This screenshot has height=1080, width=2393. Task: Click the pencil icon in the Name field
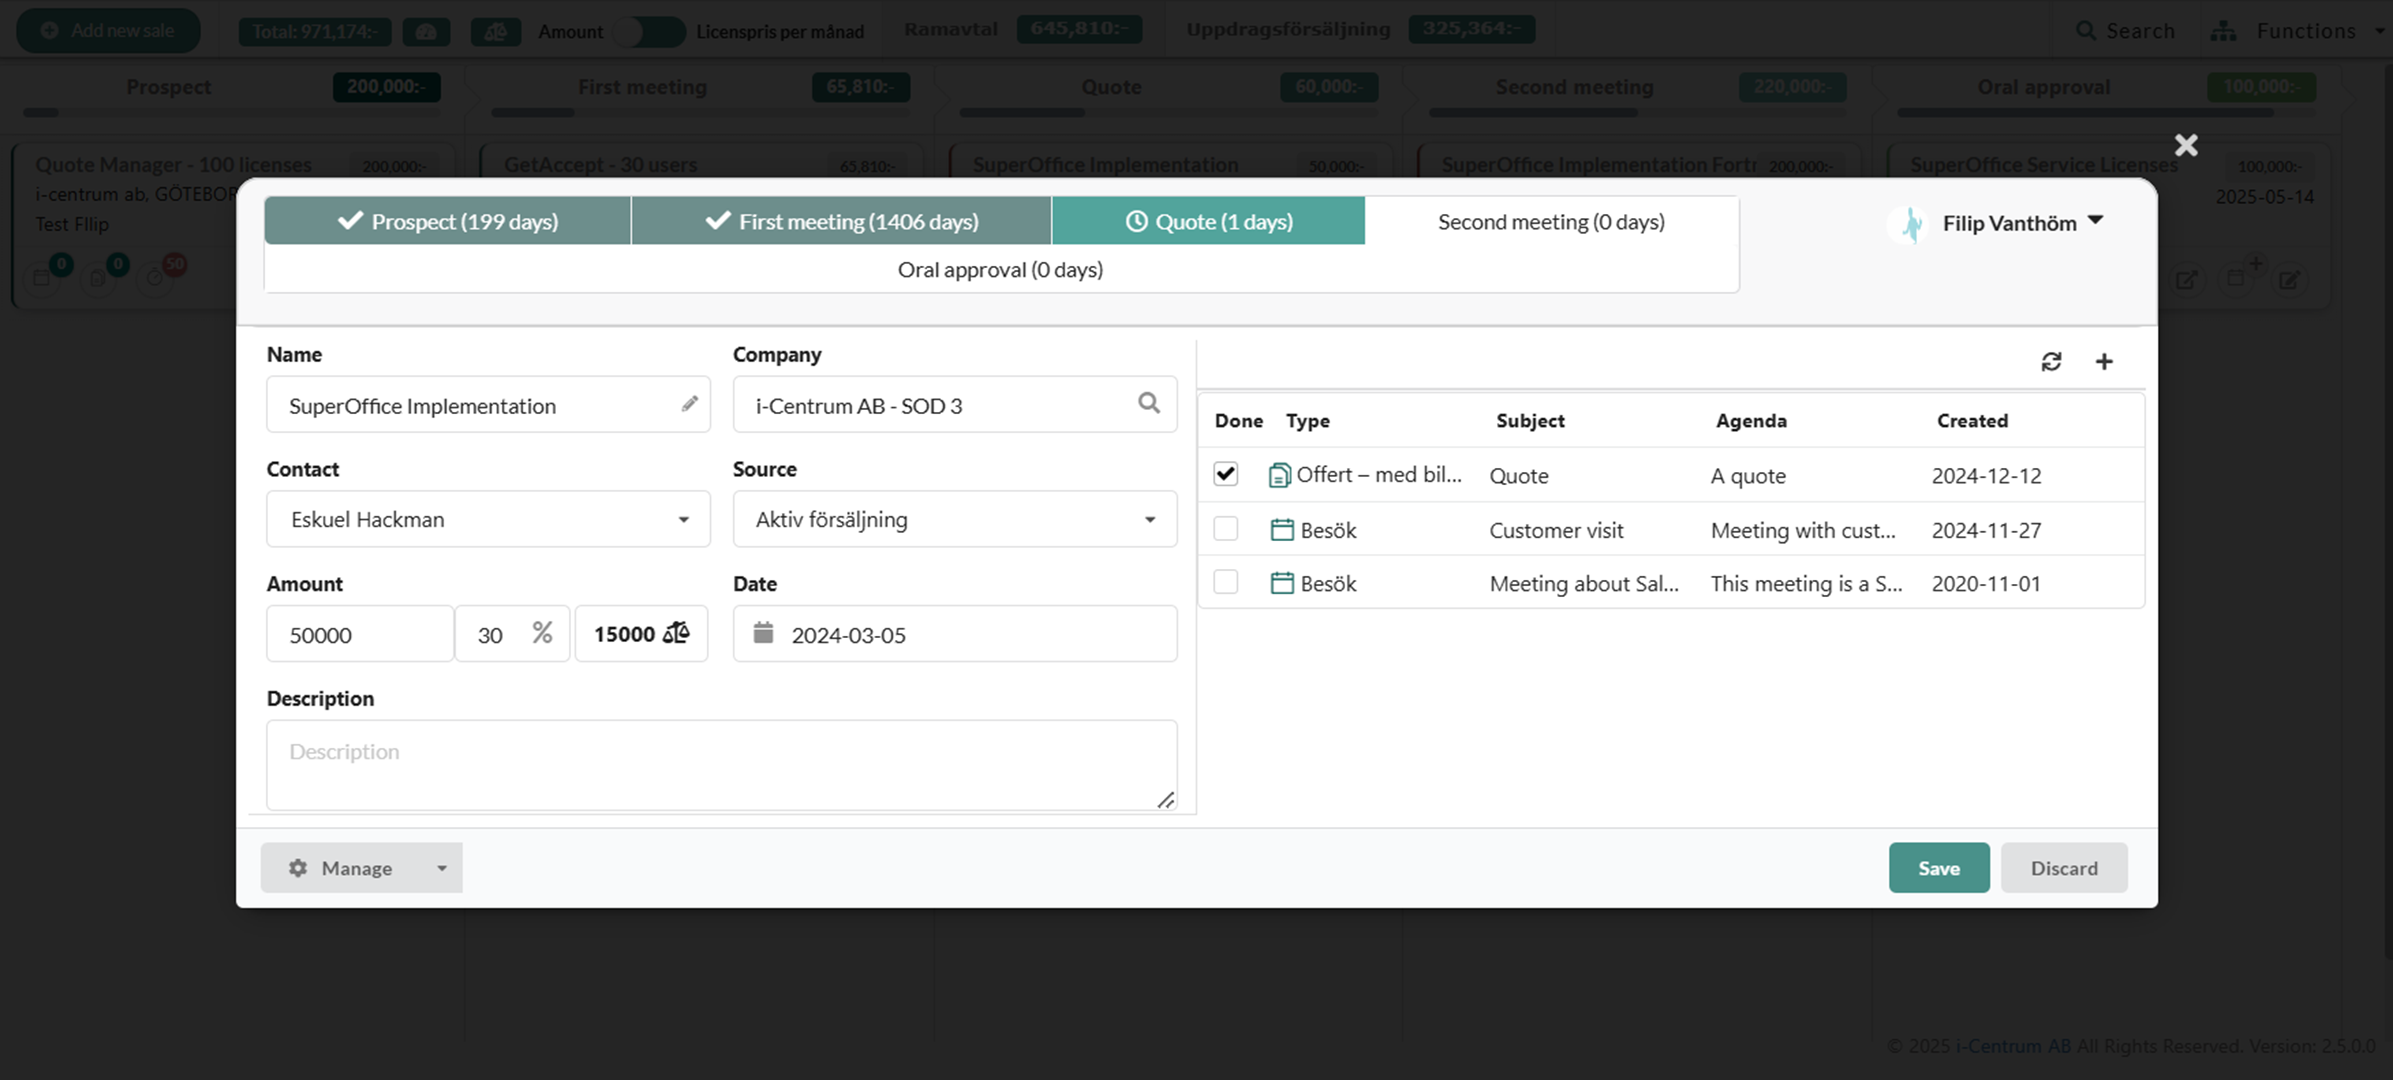coord(689,404)
